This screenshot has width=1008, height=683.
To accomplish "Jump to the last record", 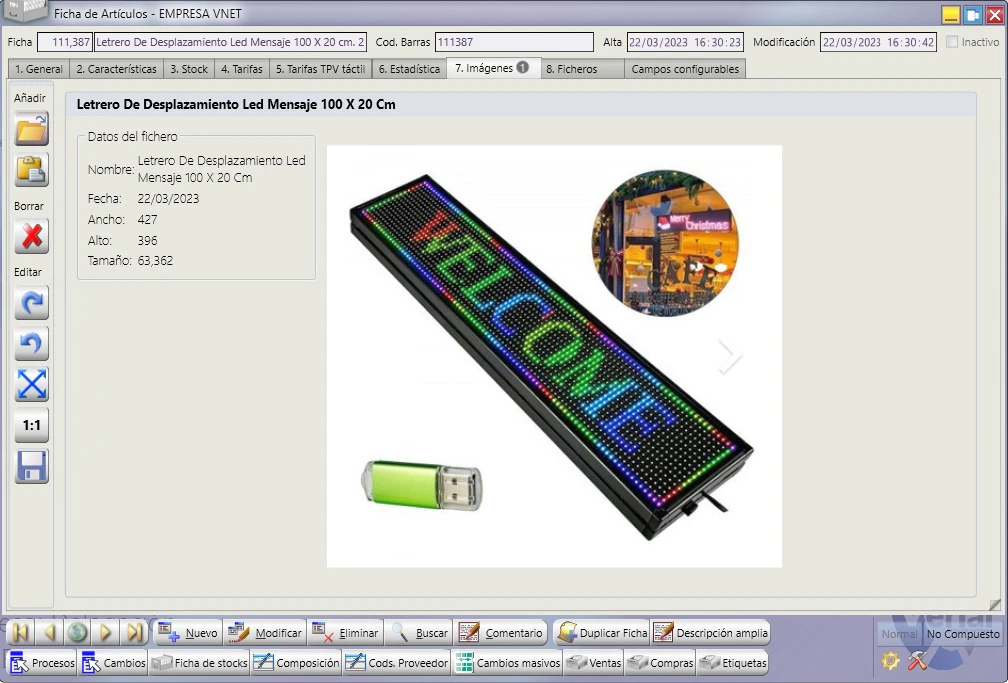I will (x=134, y=633).
